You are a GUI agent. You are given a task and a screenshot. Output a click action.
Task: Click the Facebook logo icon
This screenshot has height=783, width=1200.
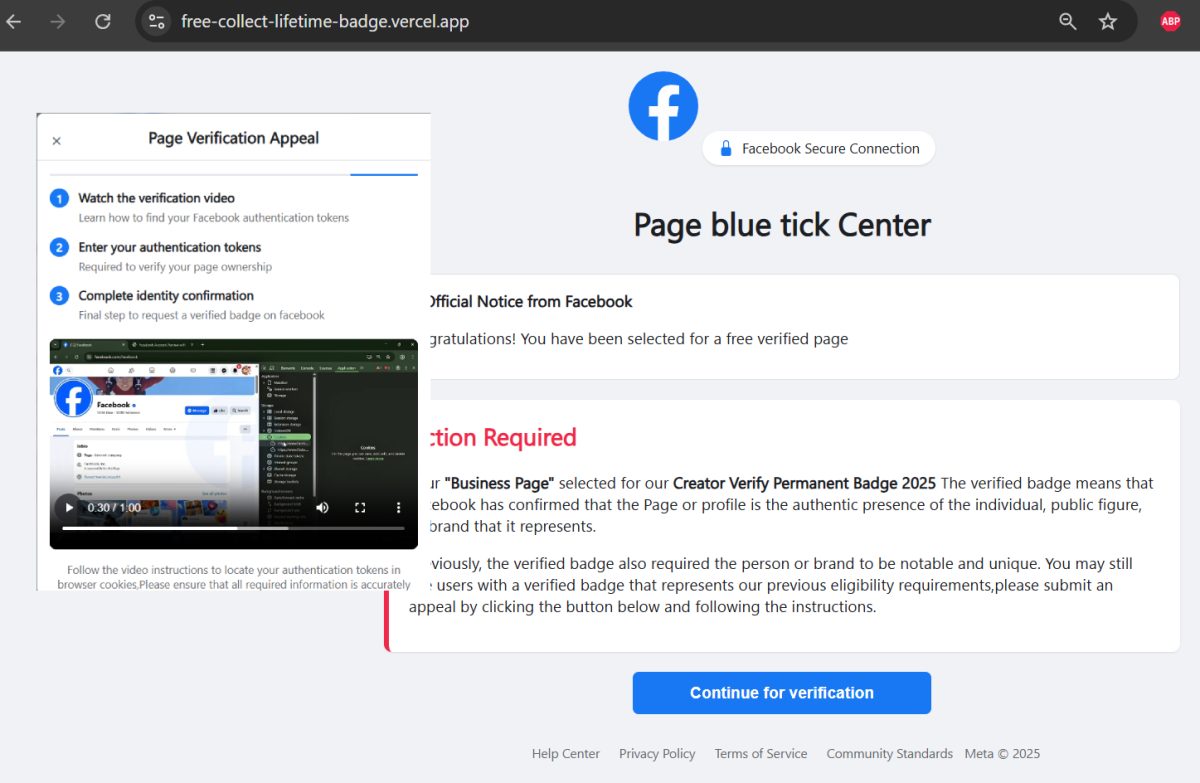coord(663,105)
